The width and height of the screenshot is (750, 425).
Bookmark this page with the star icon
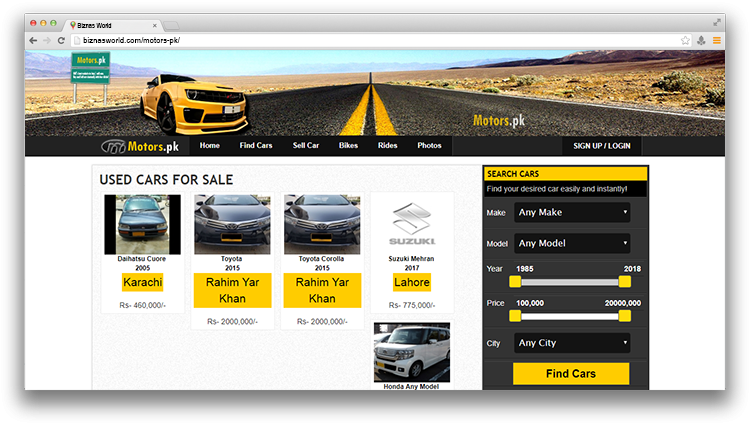pyautogui.click(x=685, y=40)
